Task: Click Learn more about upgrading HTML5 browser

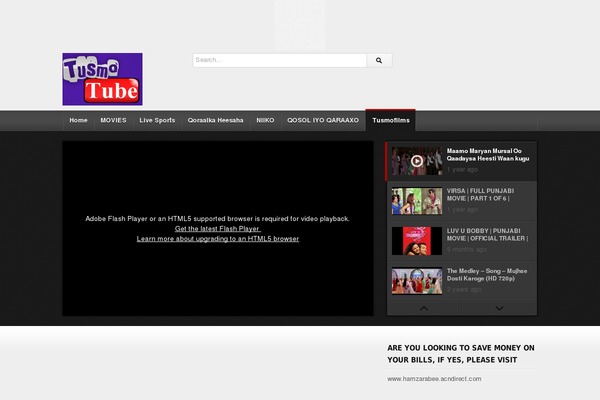Action: tap(218, 239)
